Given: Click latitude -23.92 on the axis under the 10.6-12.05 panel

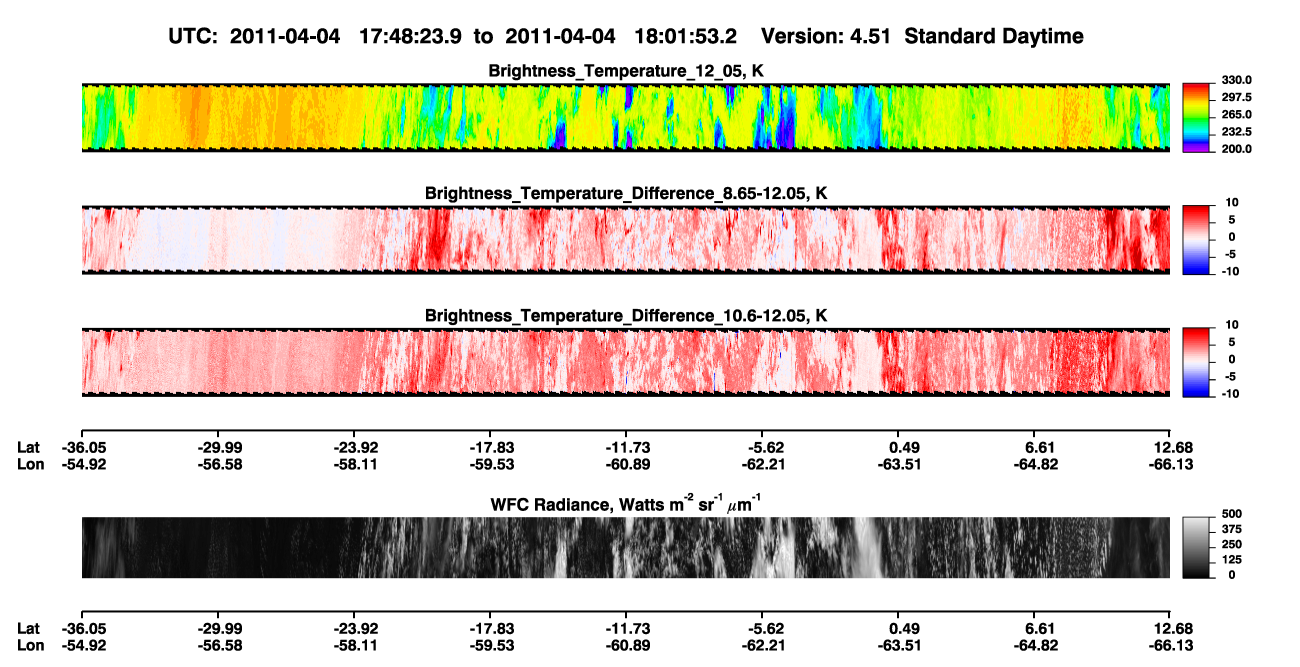Looking at the screenshot, I should click(x=355, y=447).
